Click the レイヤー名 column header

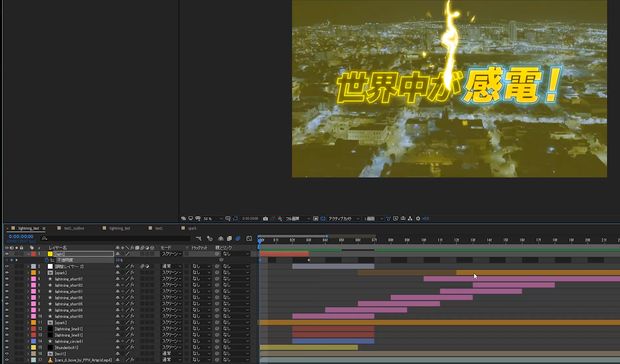pyautogui.click(x=58, y=248)
